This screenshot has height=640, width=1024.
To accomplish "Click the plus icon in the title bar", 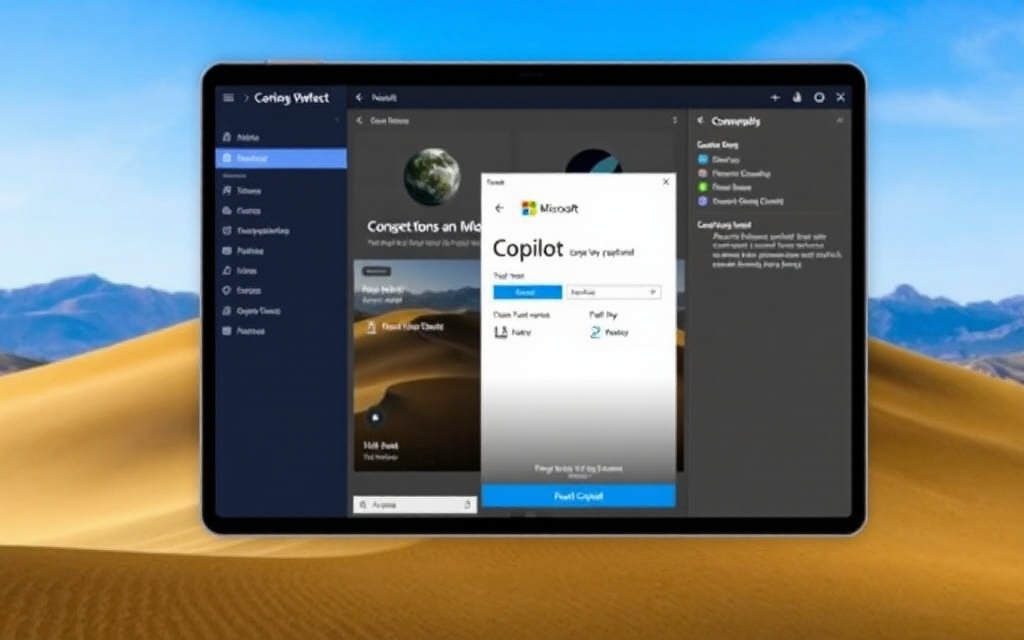I will pos(775,97).
